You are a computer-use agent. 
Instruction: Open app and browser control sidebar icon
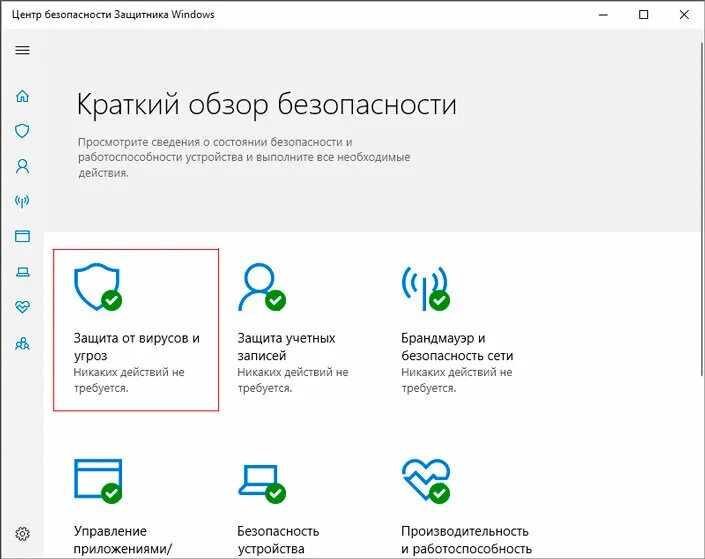coord(22,236)
